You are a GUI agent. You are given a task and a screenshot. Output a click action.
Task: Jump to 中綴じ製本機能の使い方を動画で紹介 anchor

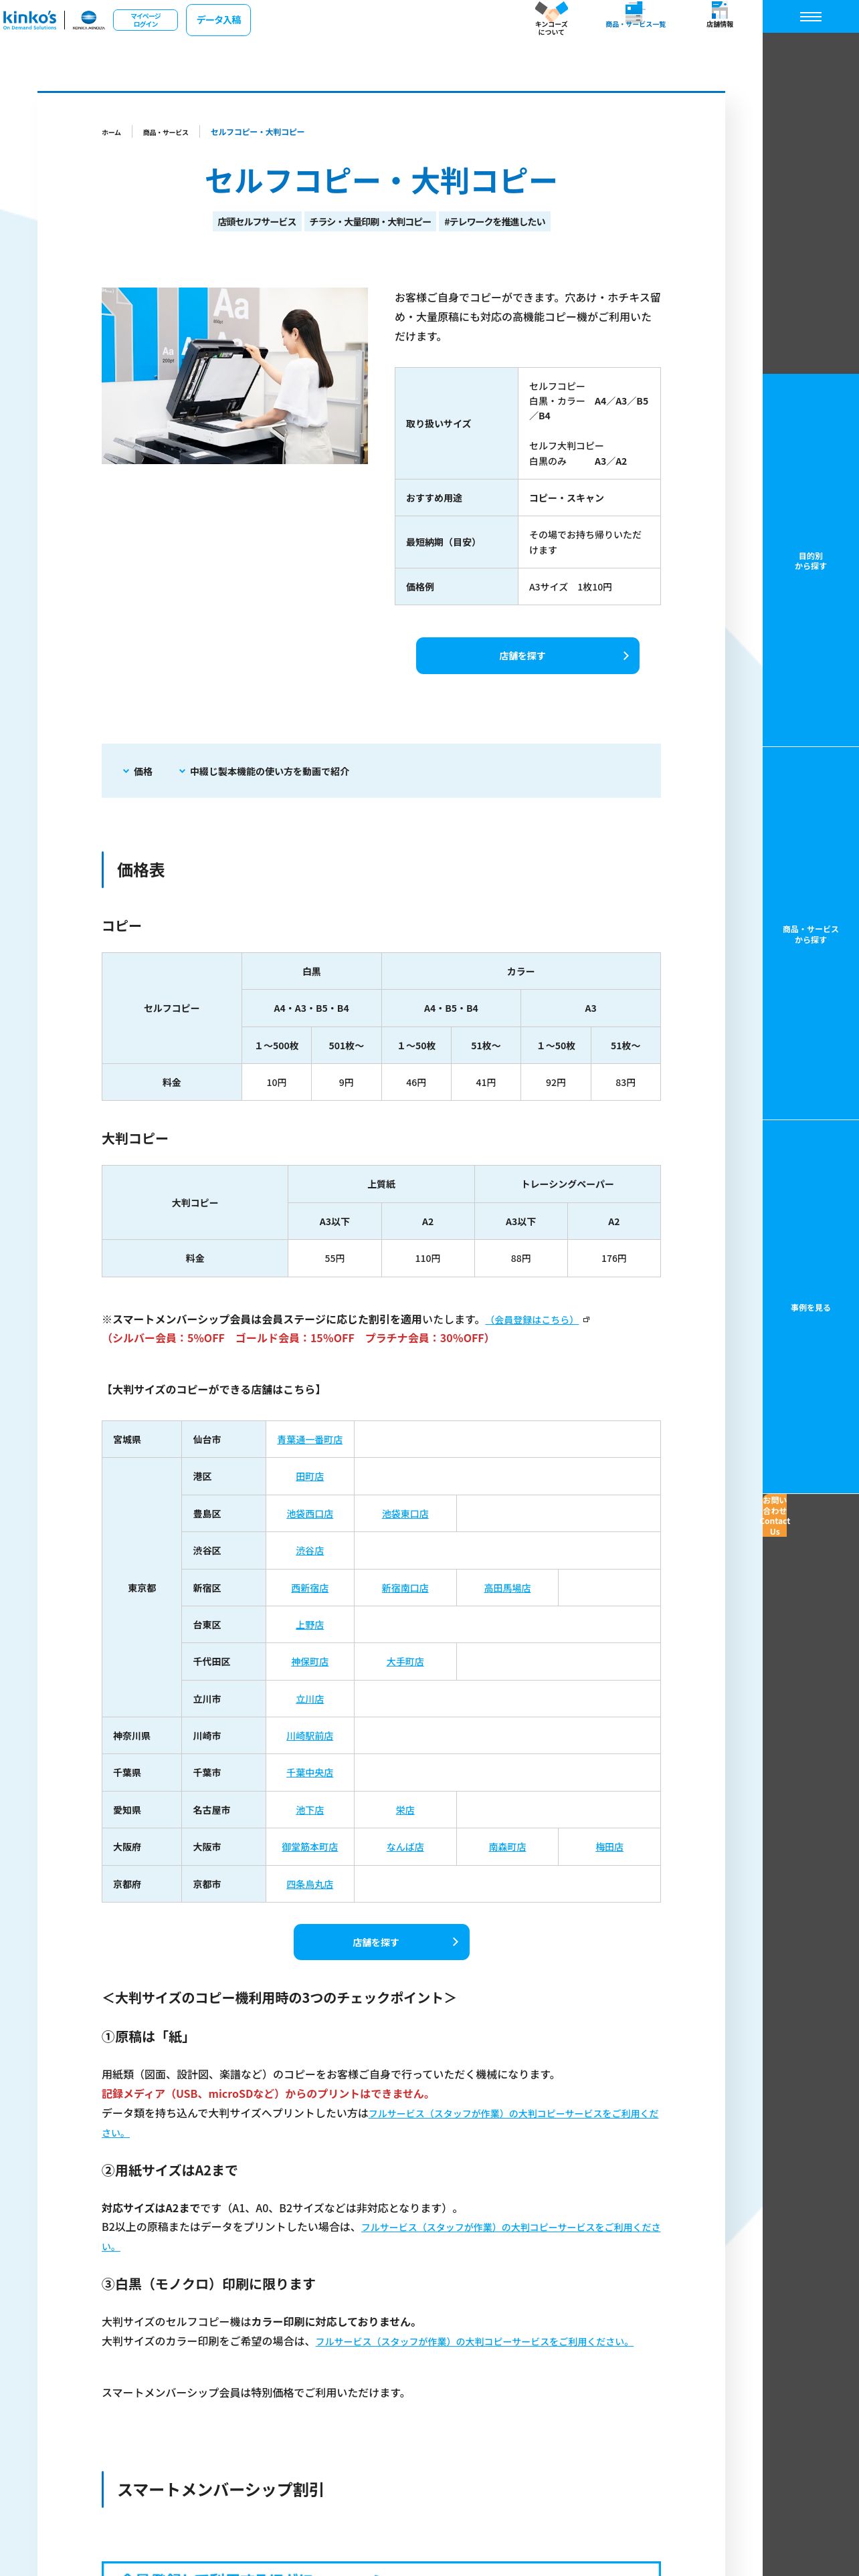(264, 772)
